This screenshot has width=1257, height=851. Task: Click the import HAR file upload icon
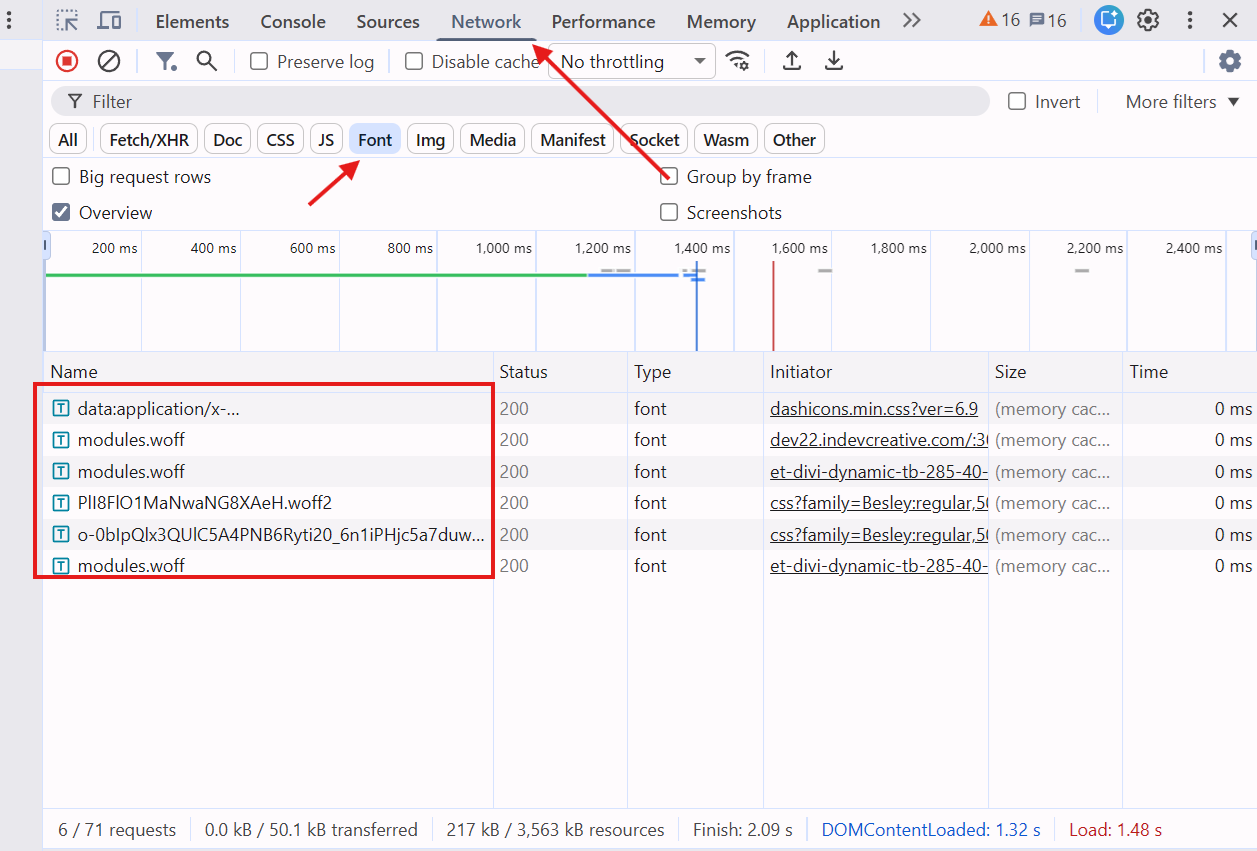791,62
